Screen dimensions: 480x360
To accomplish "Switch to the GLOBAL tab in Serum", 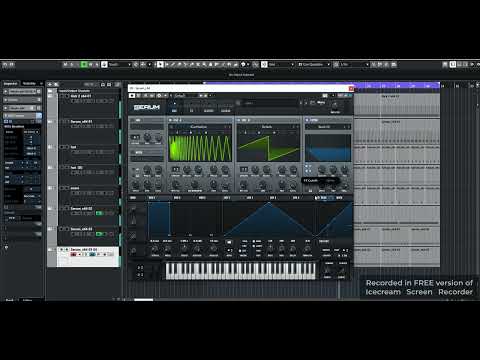I will click(x=226, y=111).
